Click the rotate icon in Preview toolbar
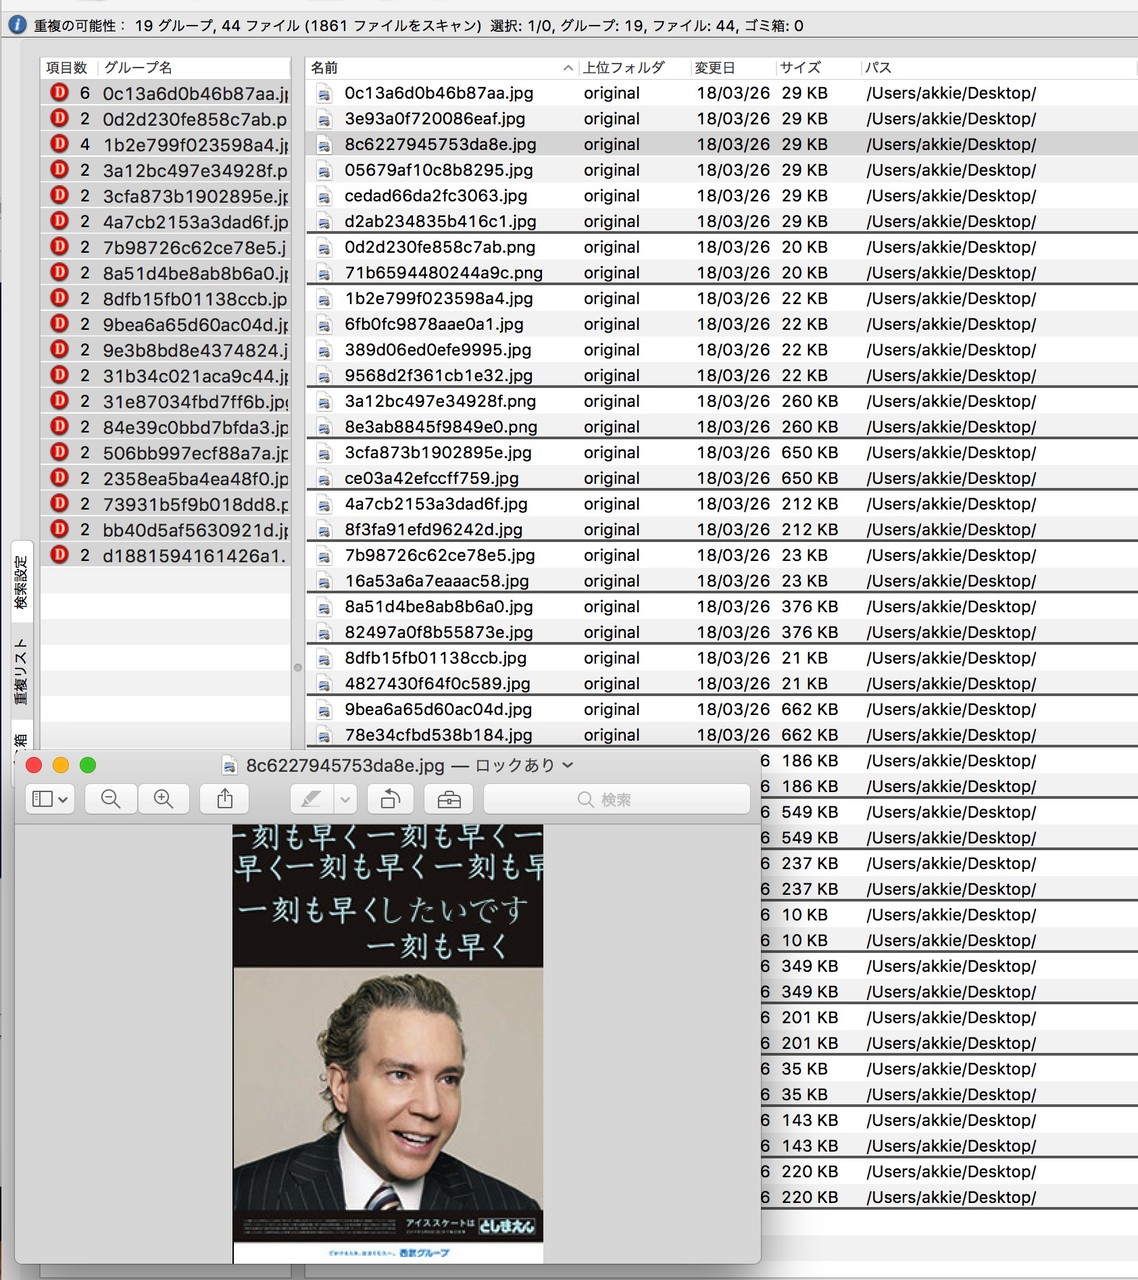 (x=390, y=799)
